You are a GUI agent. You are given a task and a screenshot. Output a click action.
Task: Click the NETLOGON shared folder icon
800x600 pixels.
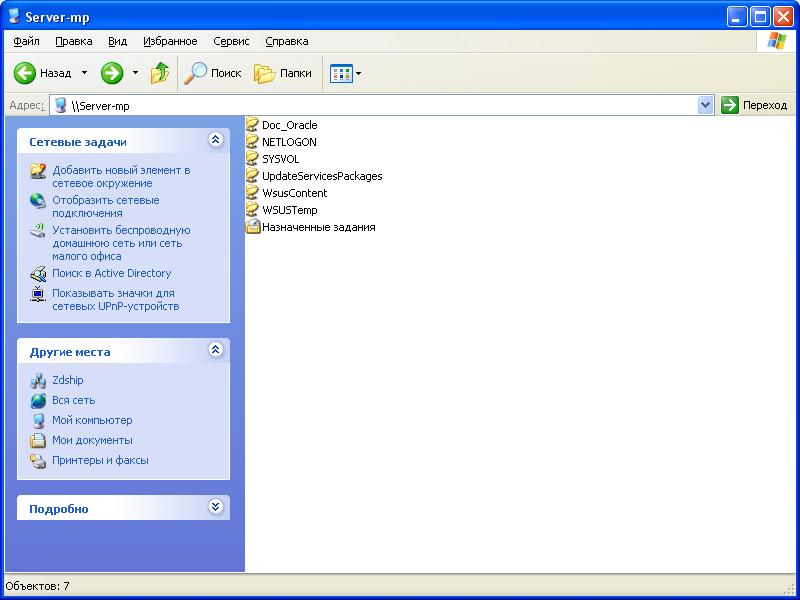click(x=253, y=141)
